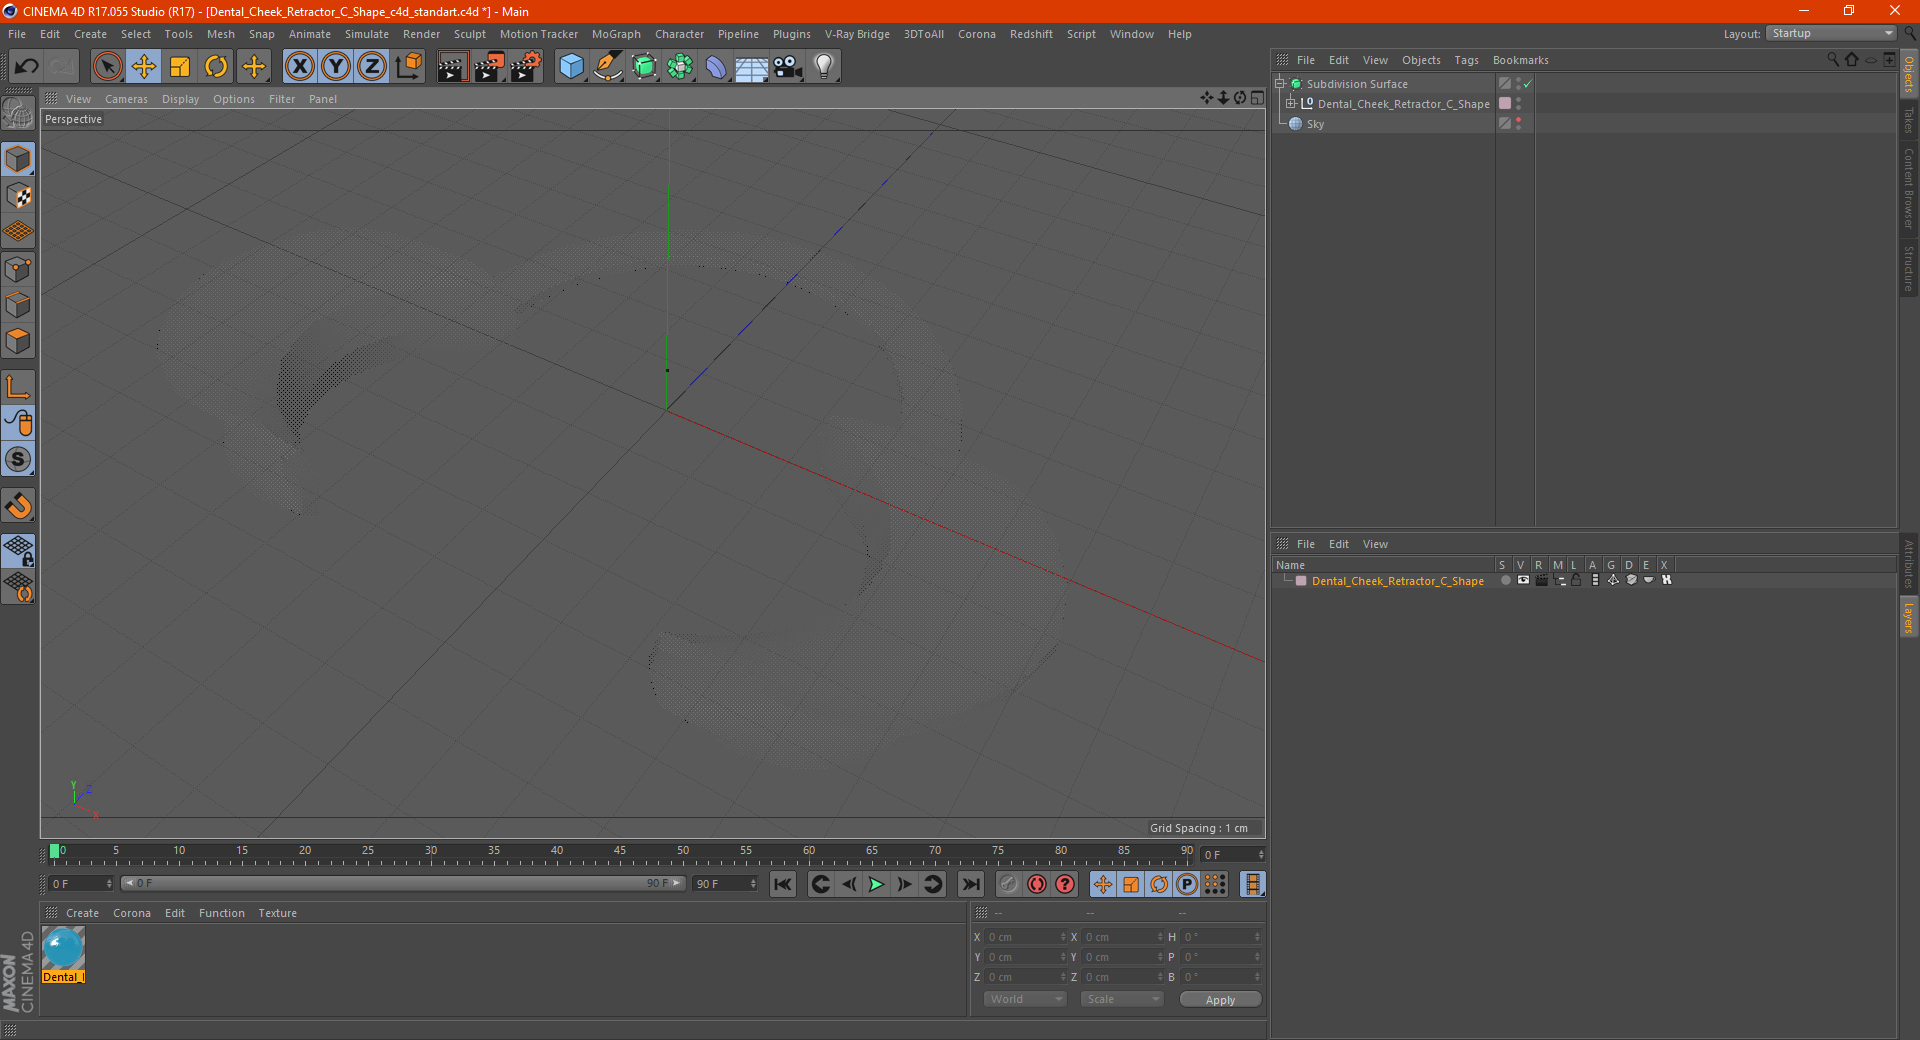1920x1040 pixels.
Task: Activate the Rotate tool
Action: point(216,67)
